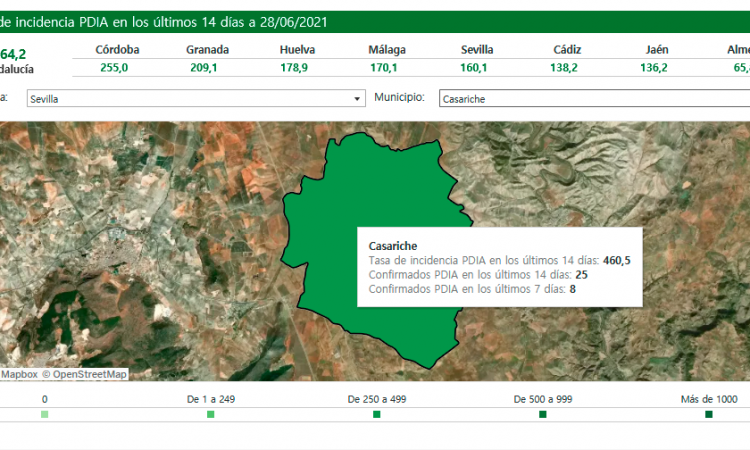Click the Málaga province column
This screenshot has height=450, width=750.
(x=387, y=58)
